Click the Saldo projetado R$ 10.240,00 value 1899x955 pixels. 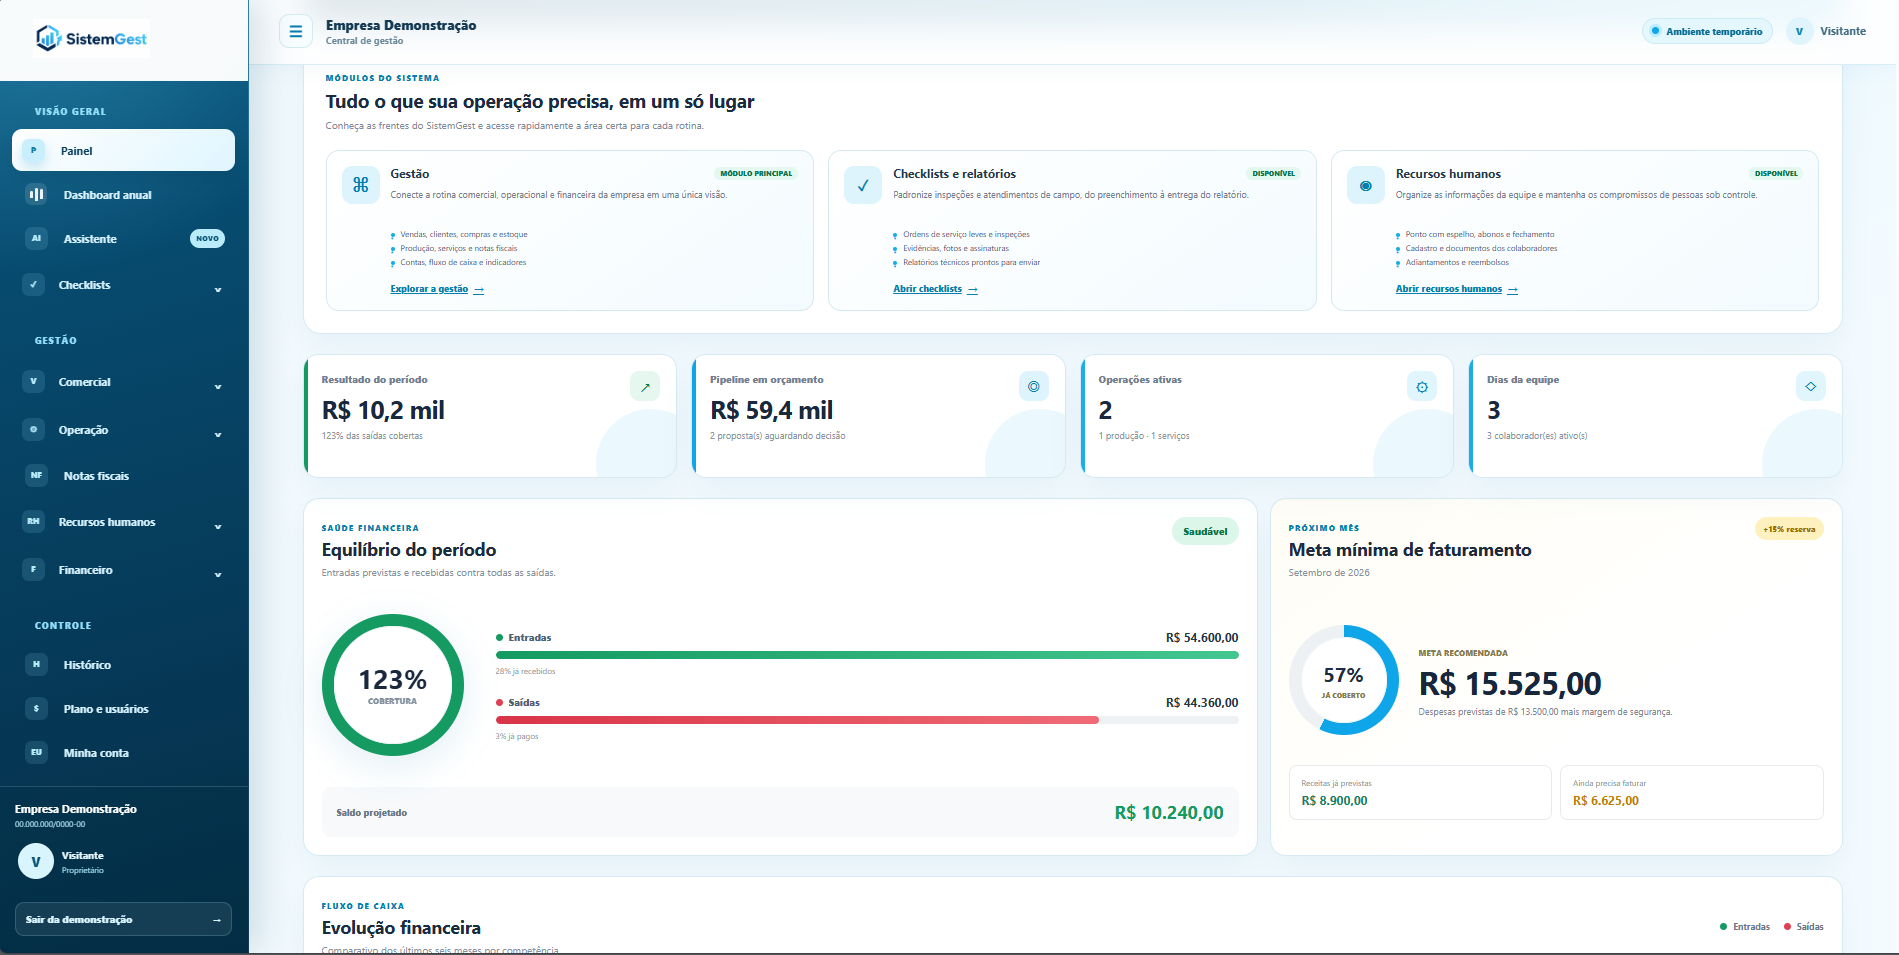1169,813
